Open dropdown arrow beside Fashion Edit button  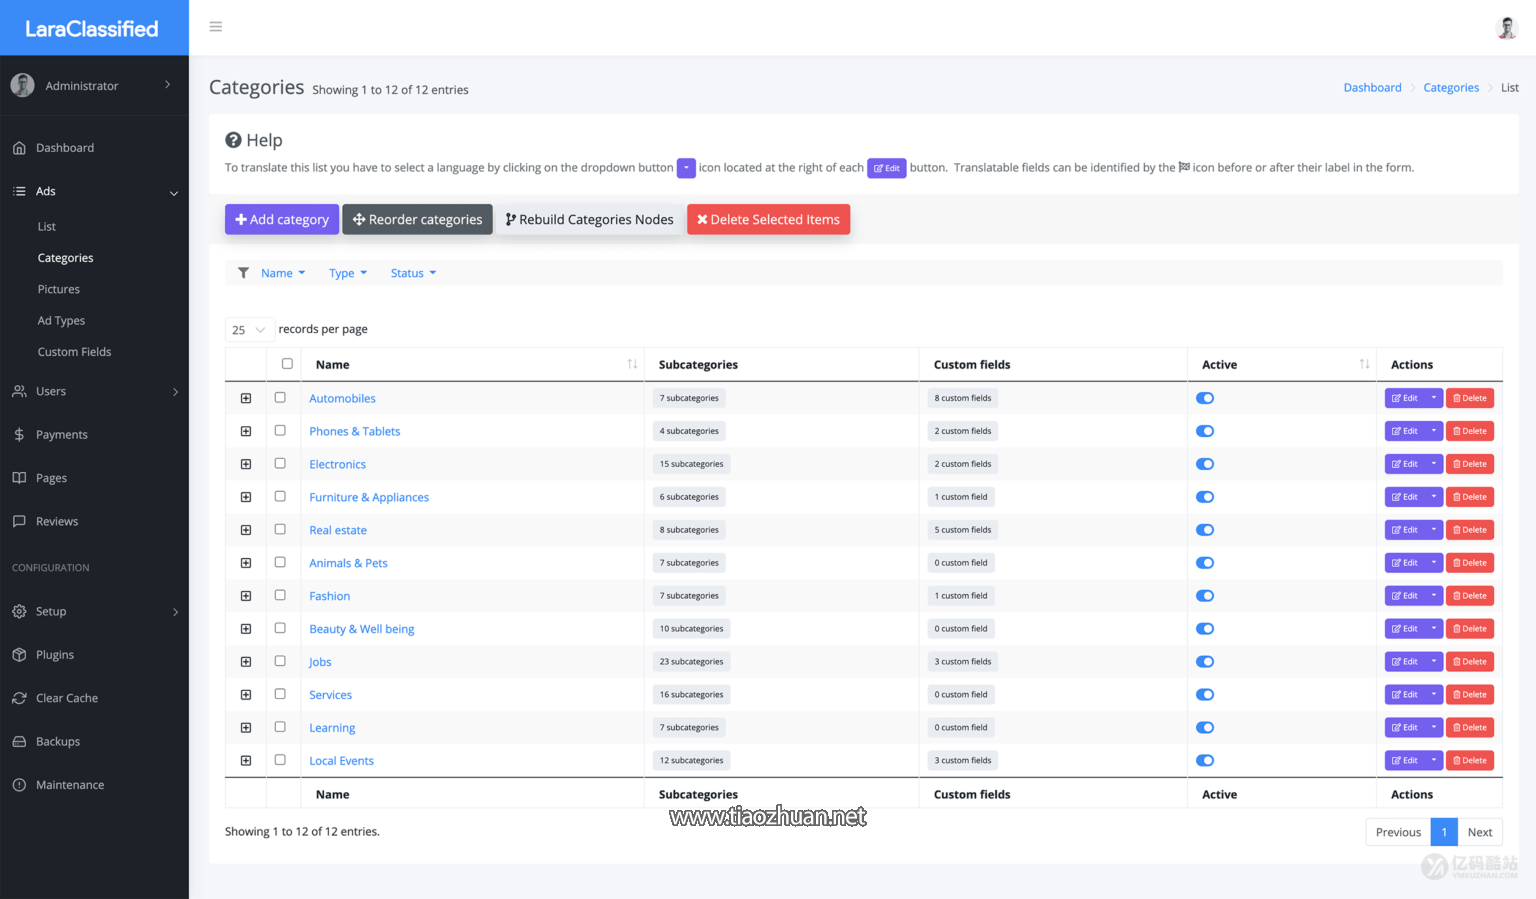[x=1433, y=596]
